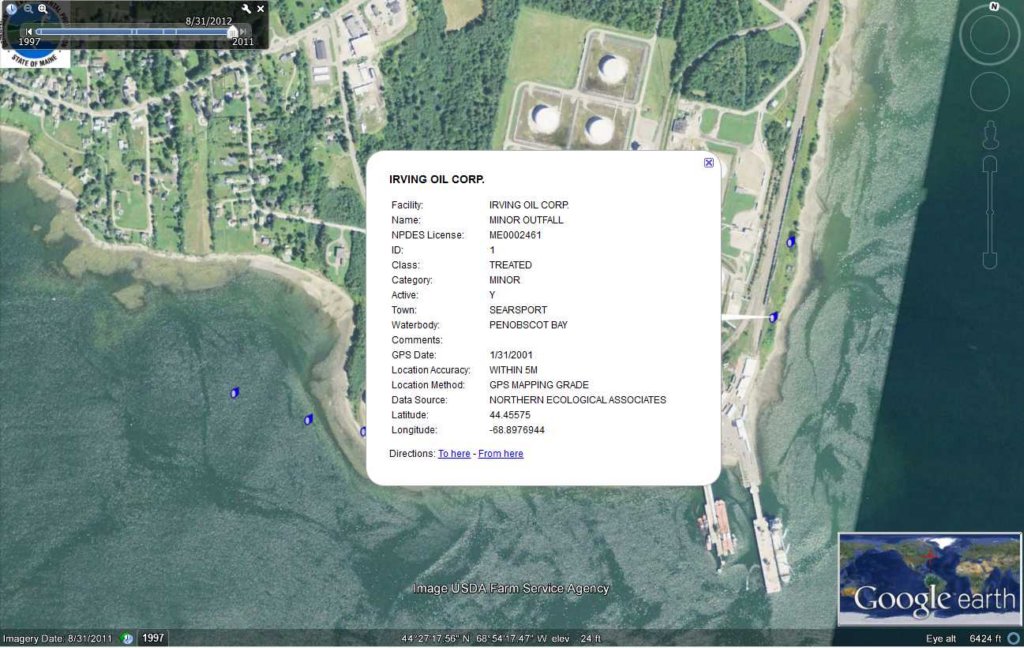
Task: Reset view north with N compass marker
Action: (994, 7)
